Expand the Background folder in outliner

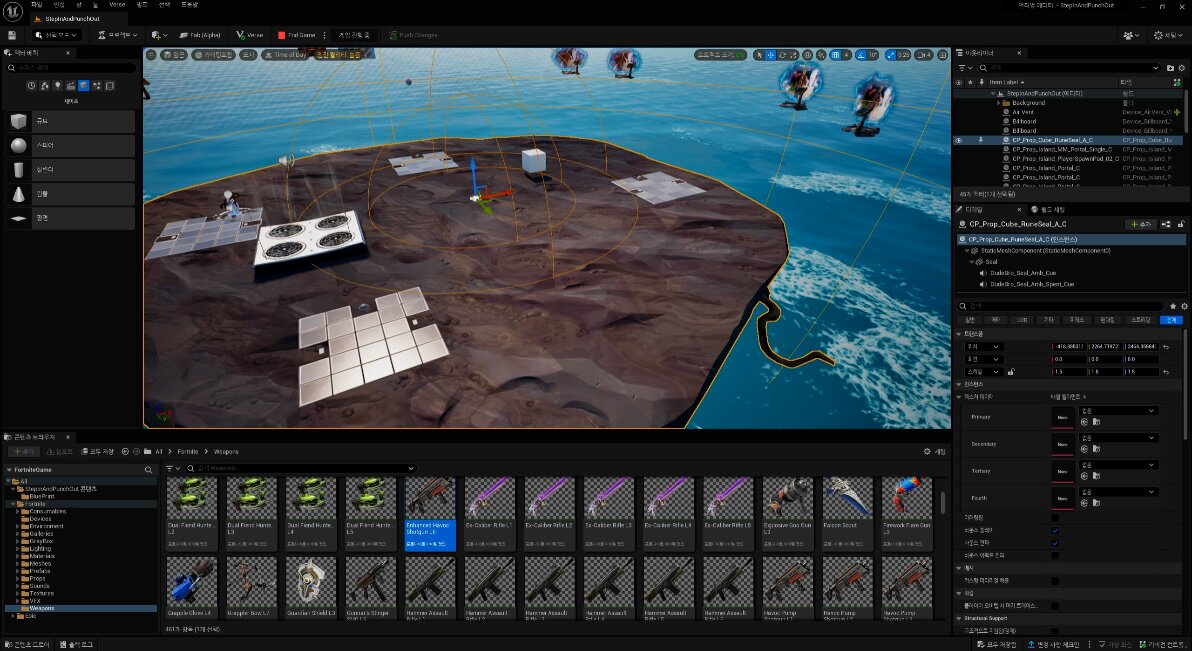999,103
